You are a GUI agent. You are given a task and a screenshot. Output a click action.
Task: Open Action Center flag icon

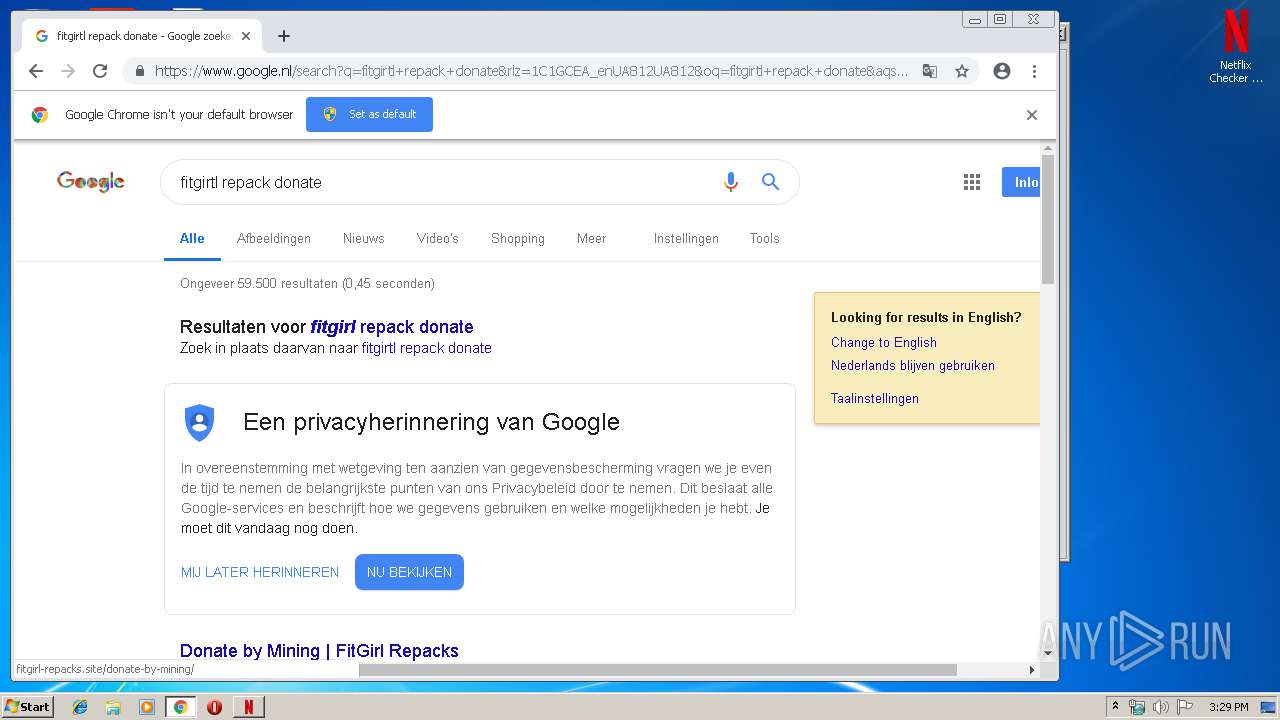tap(1185, 707)
